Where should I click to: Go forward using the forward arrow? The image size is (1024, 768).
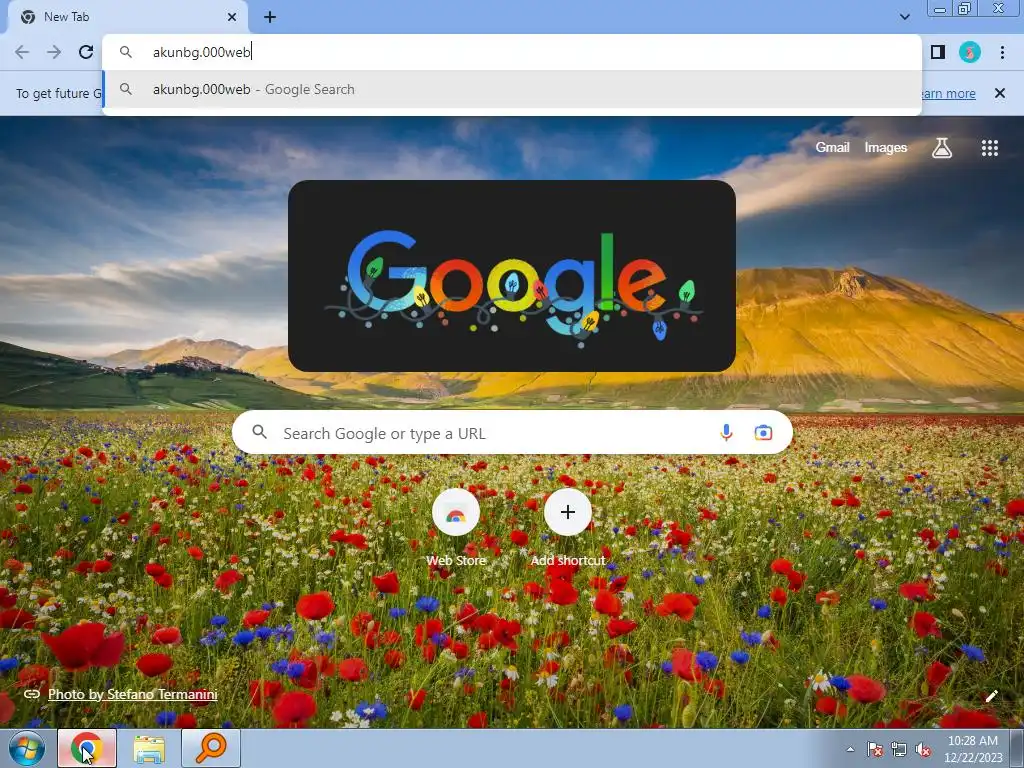click(54, 52)
